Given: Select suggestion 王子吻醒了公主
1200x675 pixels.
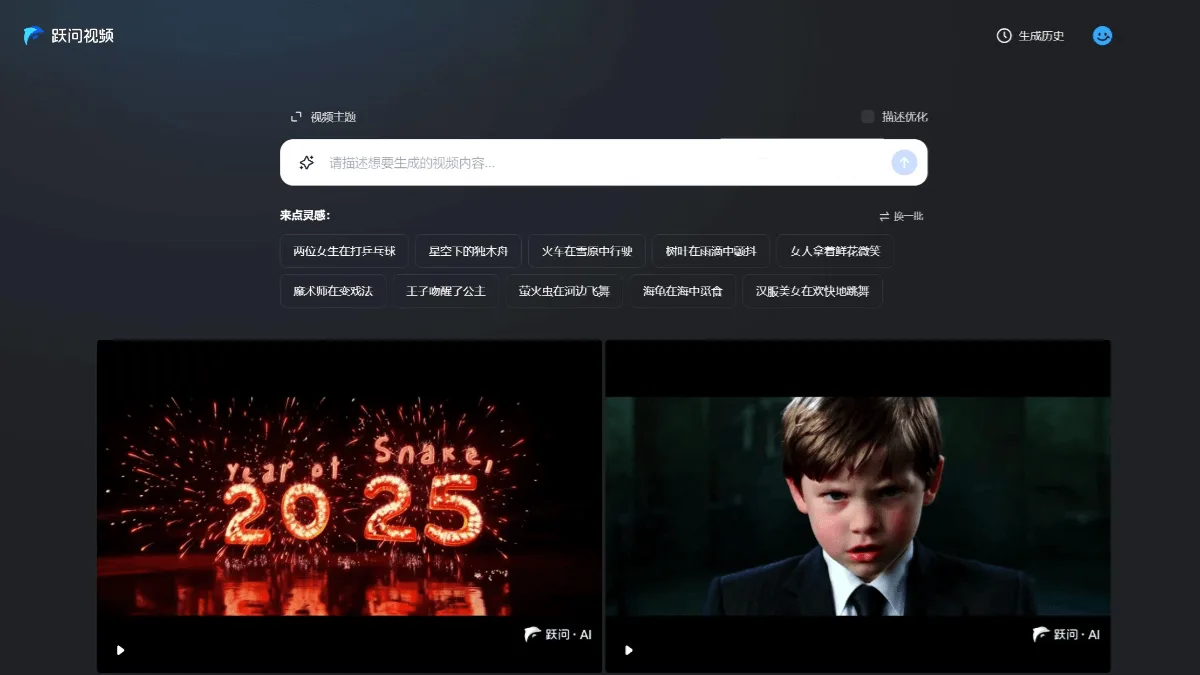Looking at the screenshot, I should [446, 291].
